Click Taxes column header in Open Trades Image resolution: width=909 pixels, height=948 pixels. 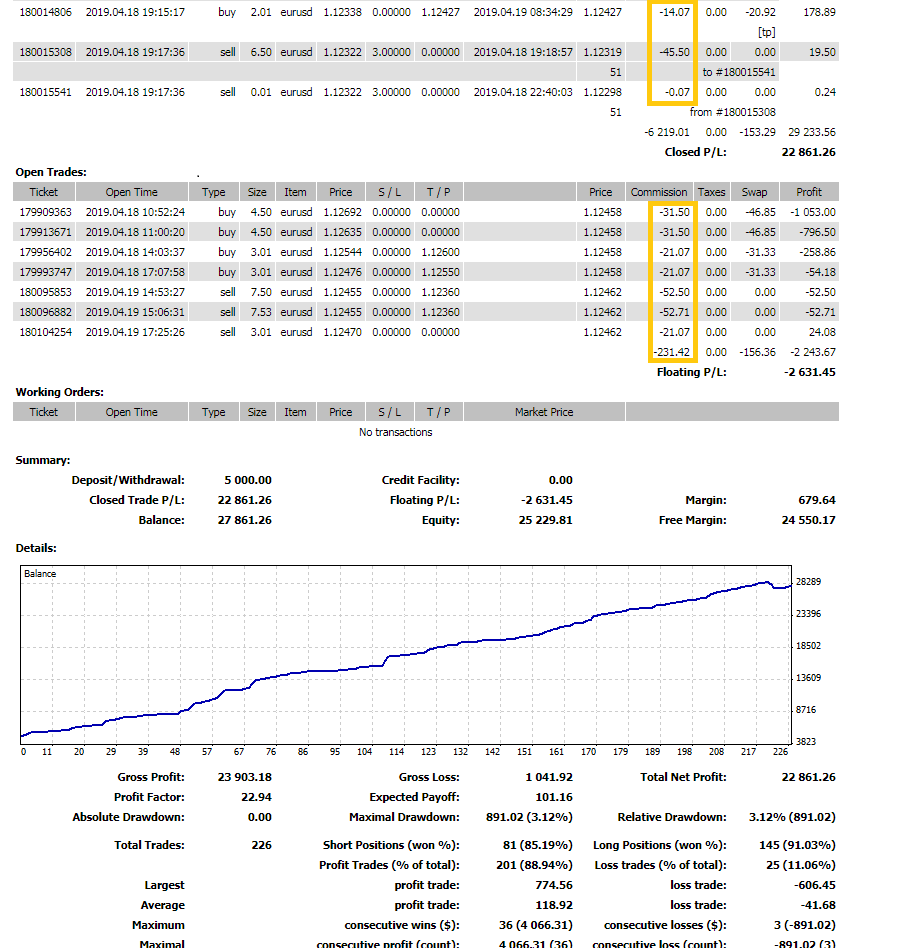point(711,192)
